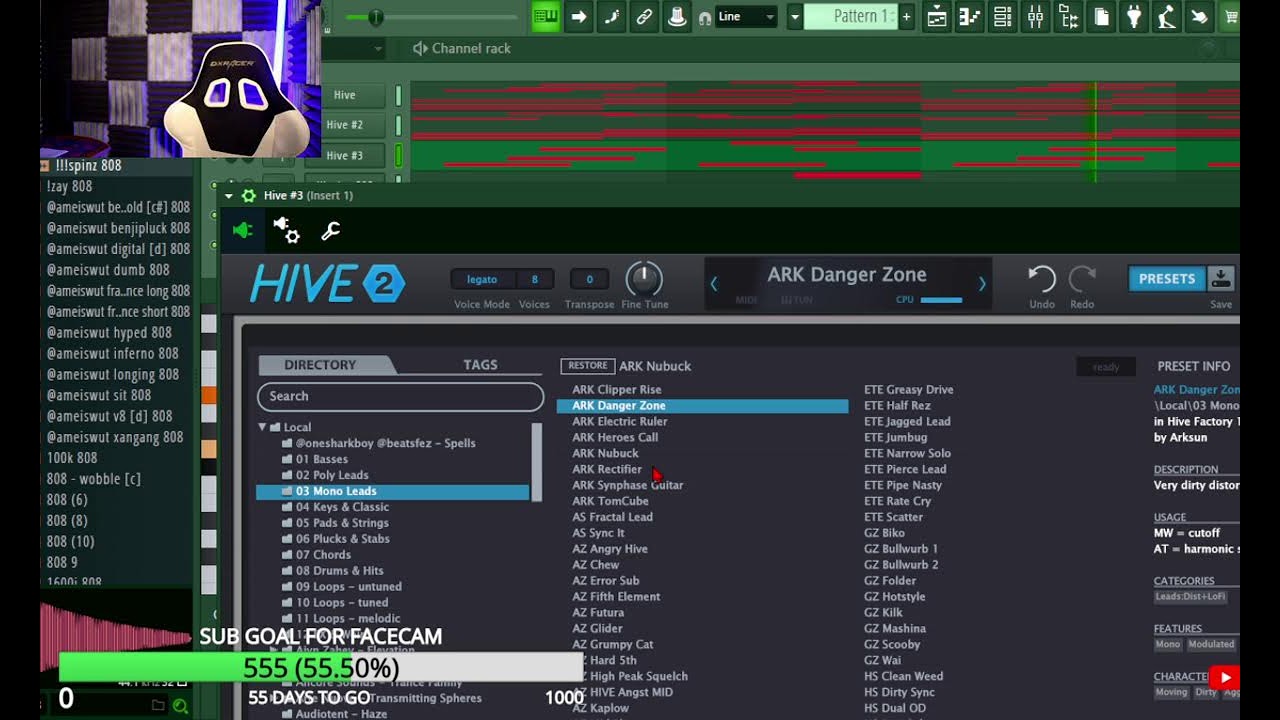Click the Transpose value field
The height and width of the screenshot is (720, 1280).
click(589, 280)
